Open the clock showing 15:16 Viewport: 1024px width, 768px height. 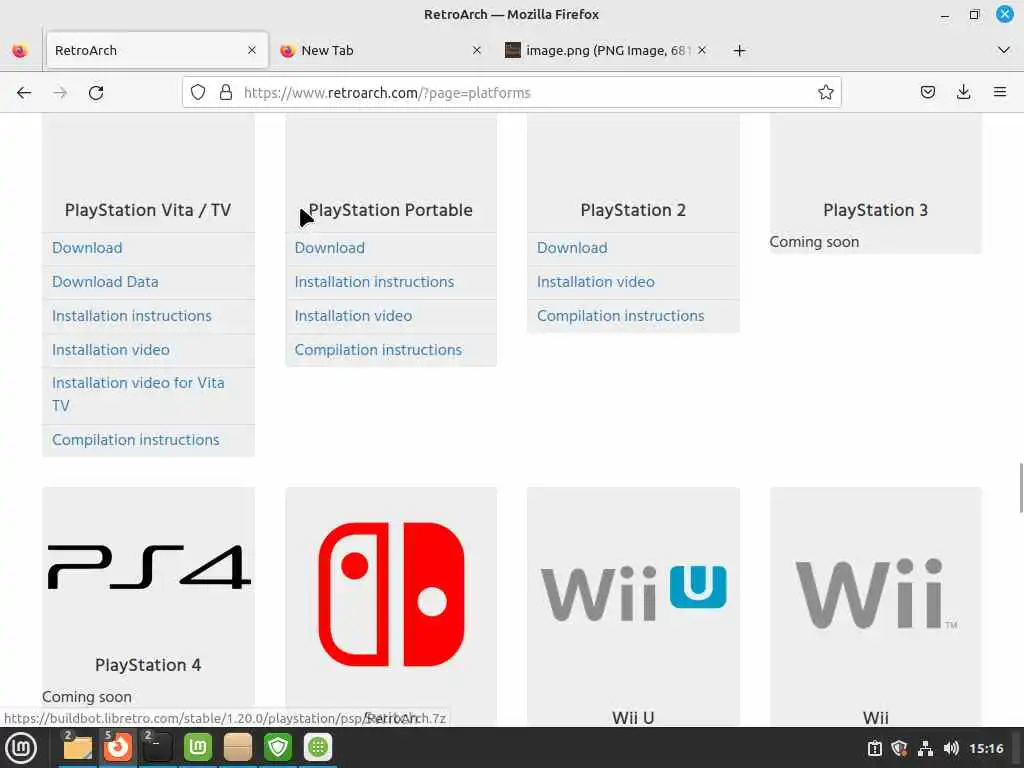tap(986, 748)
